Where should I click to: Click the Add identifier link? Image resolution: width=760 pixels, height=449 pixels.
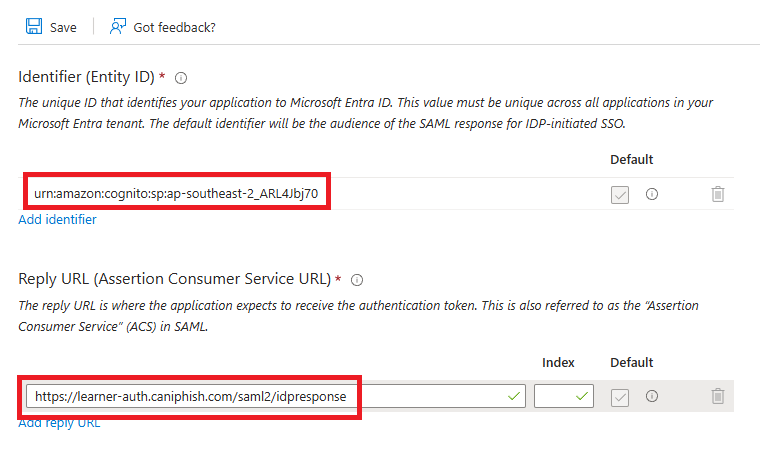tap(57, 219)
